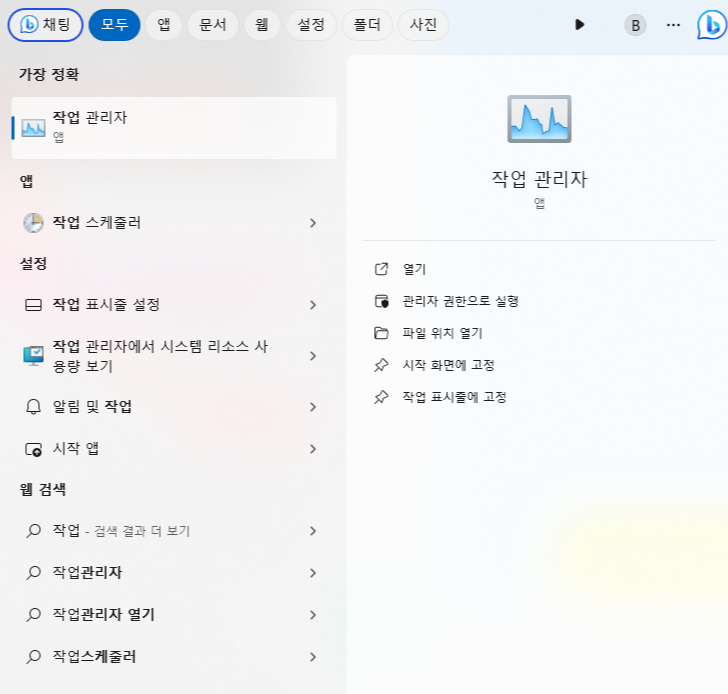Expand 작업 검색 결과 더 보기 chevron
This screenshot has width=728, height=694.
tap(313, 531)
